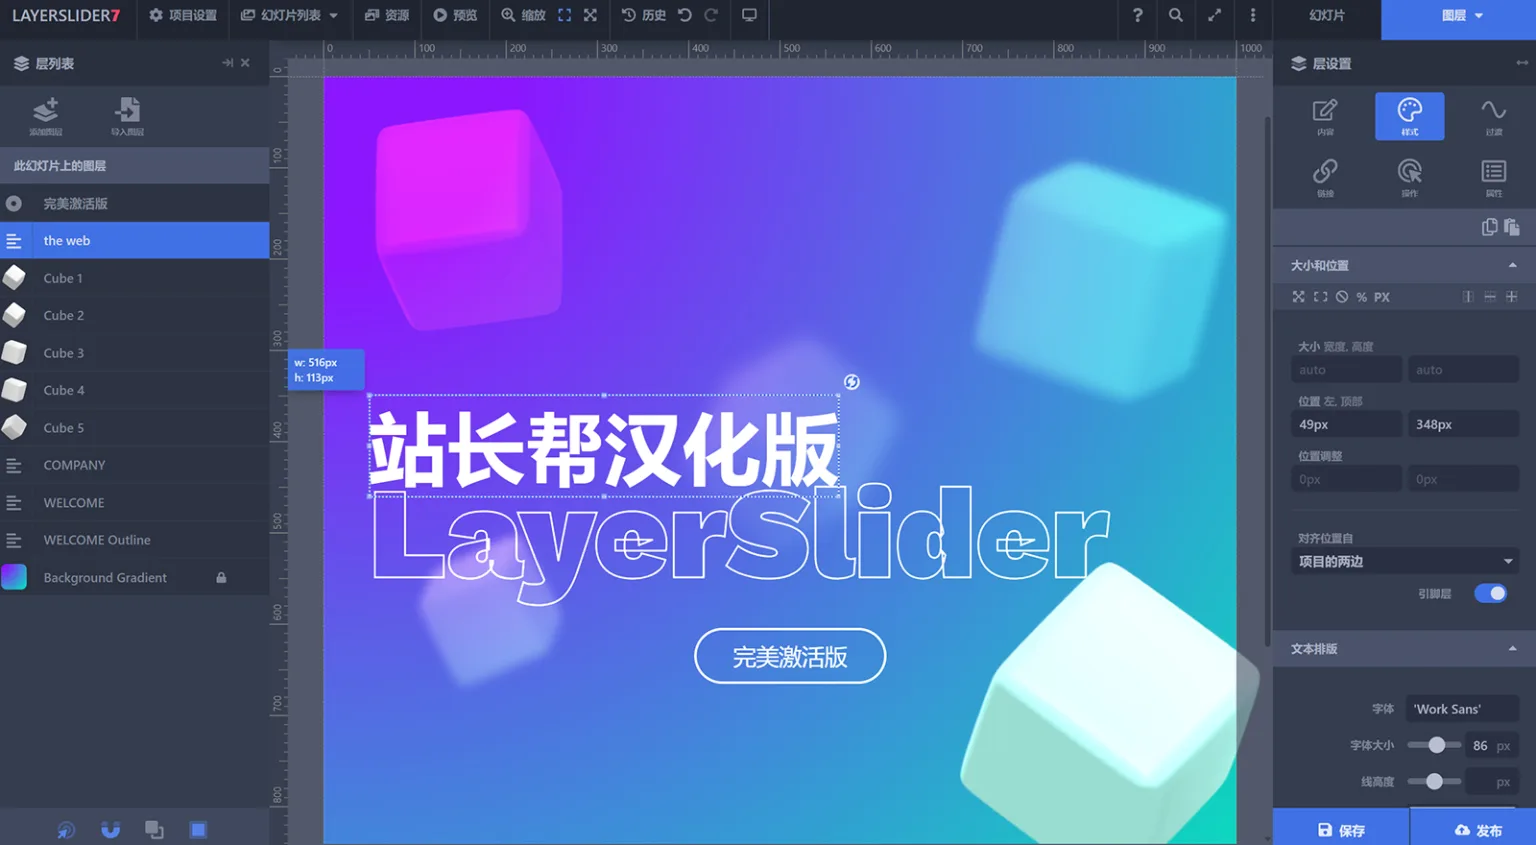Select the Cube 5 layer
This screenshot has height=845, width=1536.
tap(135, 428)
